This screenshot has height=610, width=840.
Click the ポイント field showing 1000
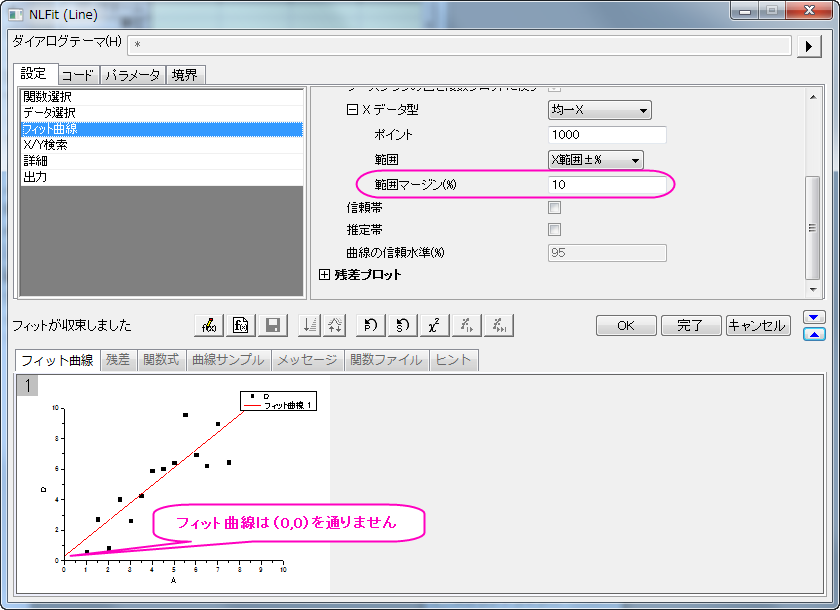(x=607, y=135)
